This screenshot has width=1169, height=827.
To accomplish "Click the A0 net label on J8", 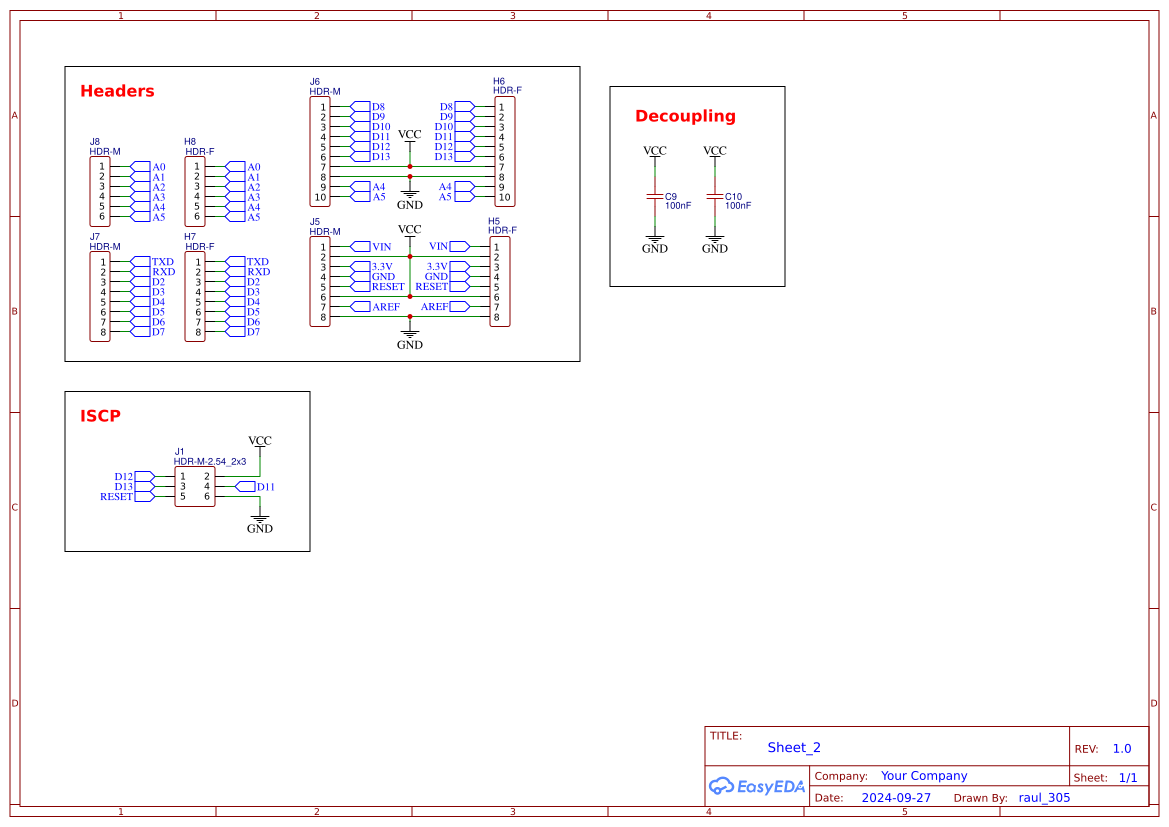I will [x=159, y=167].
